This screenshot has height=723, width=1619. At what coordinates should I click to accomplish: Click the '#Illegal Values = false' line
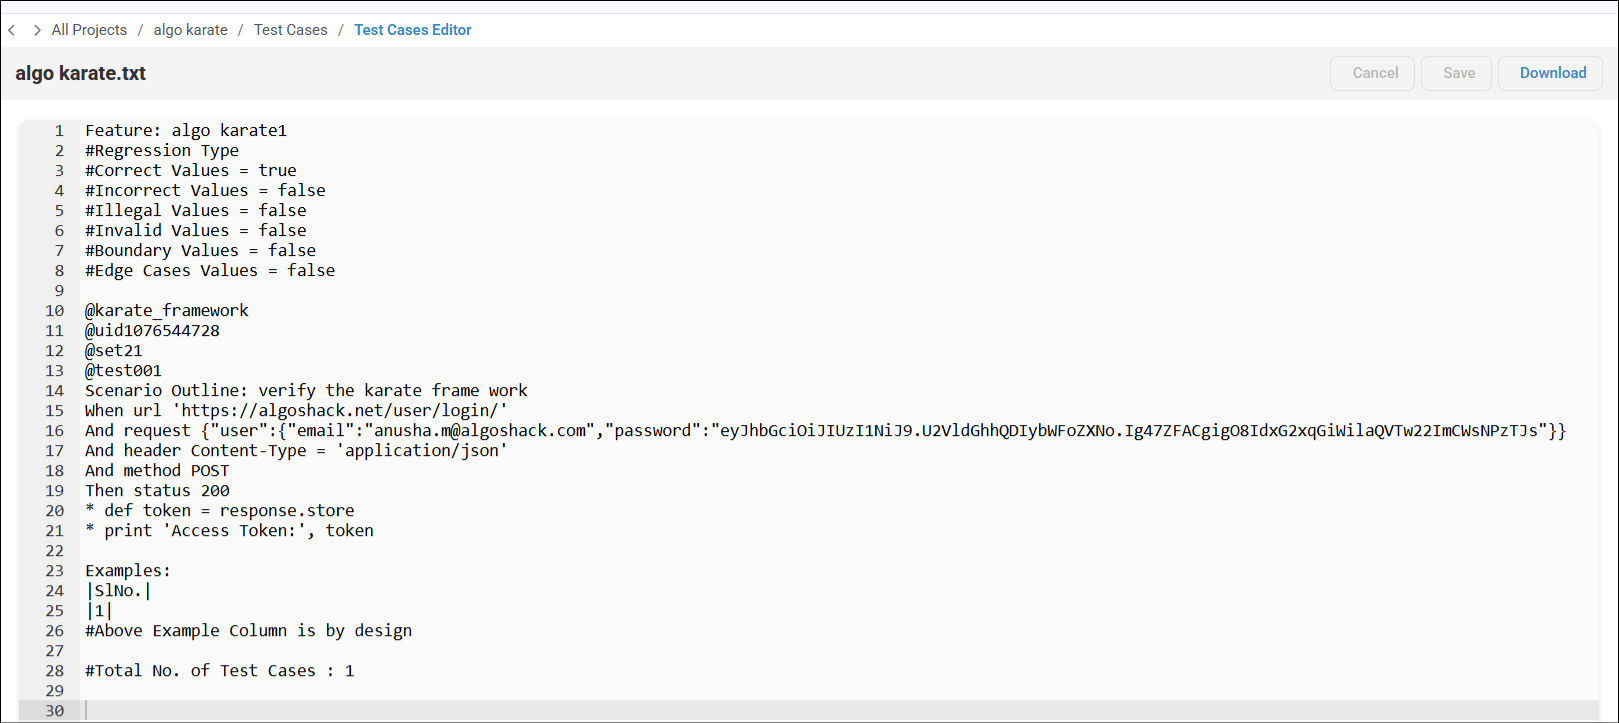[196, 210]
